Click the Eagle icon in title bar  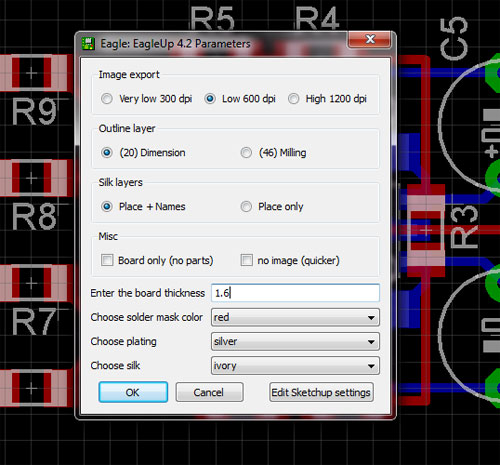coord(88,44)
